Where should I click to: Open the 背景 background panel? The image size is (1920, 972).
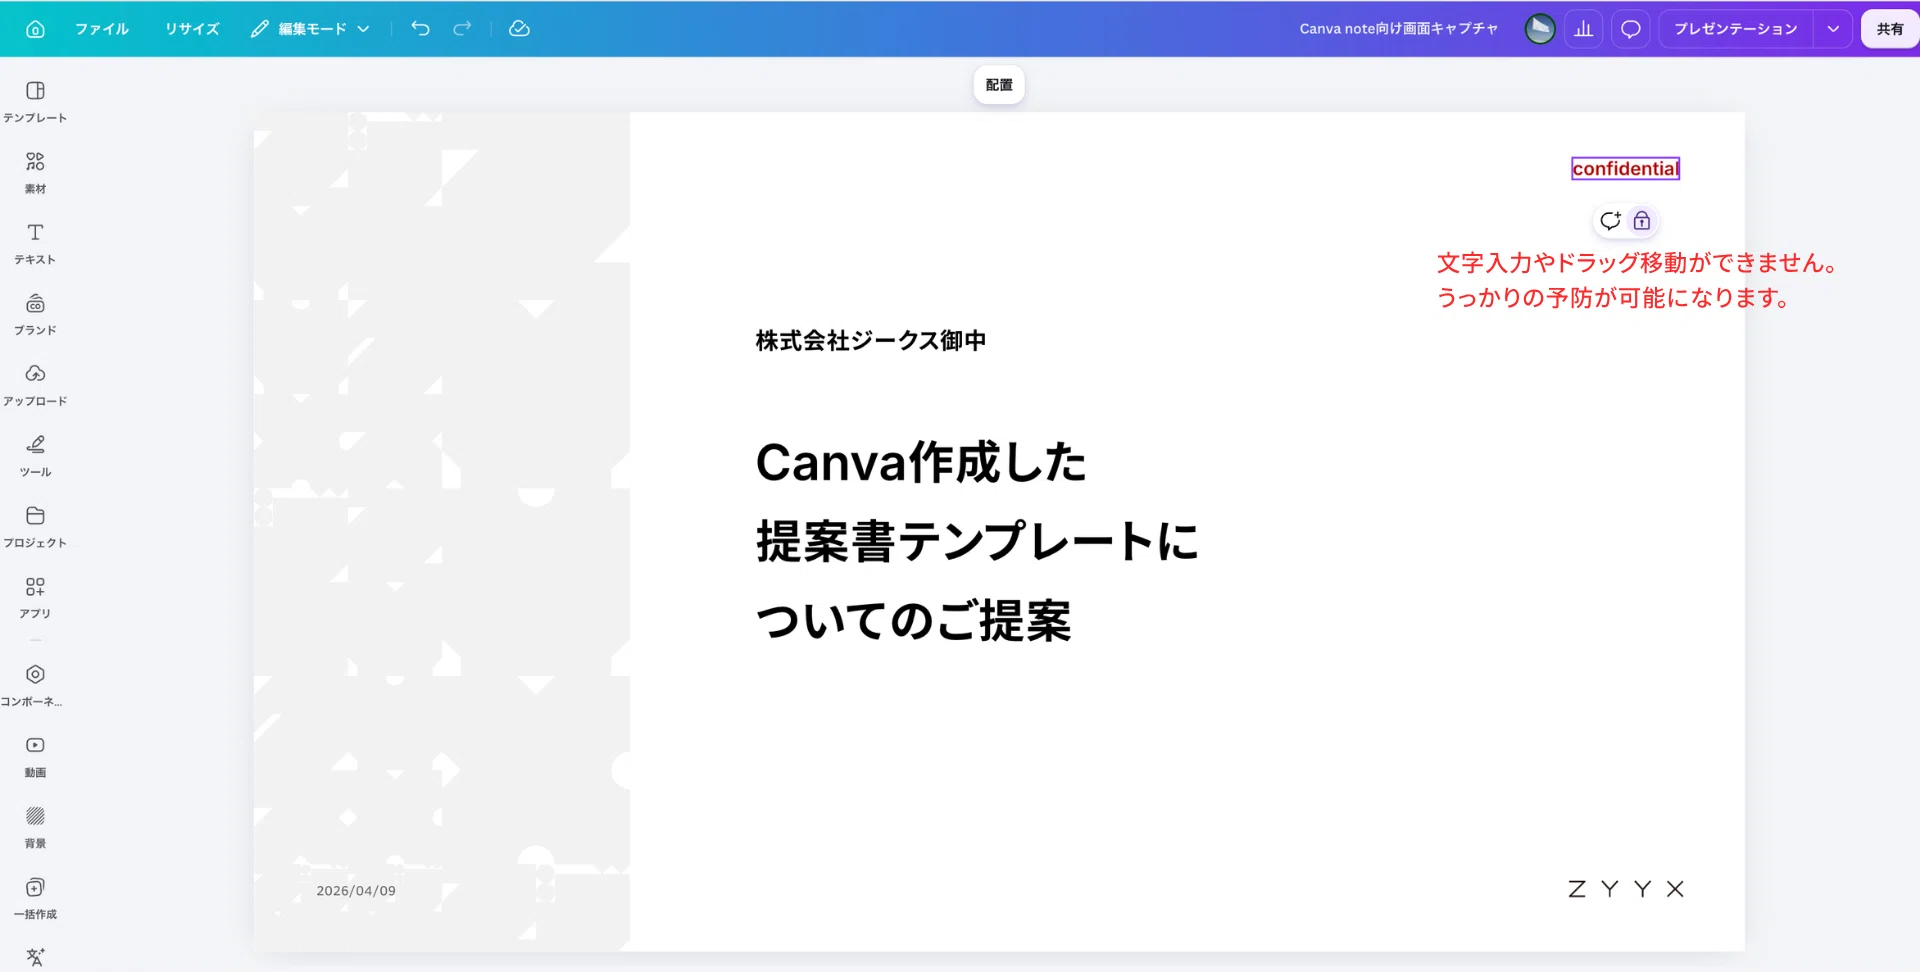pos(35,828)
